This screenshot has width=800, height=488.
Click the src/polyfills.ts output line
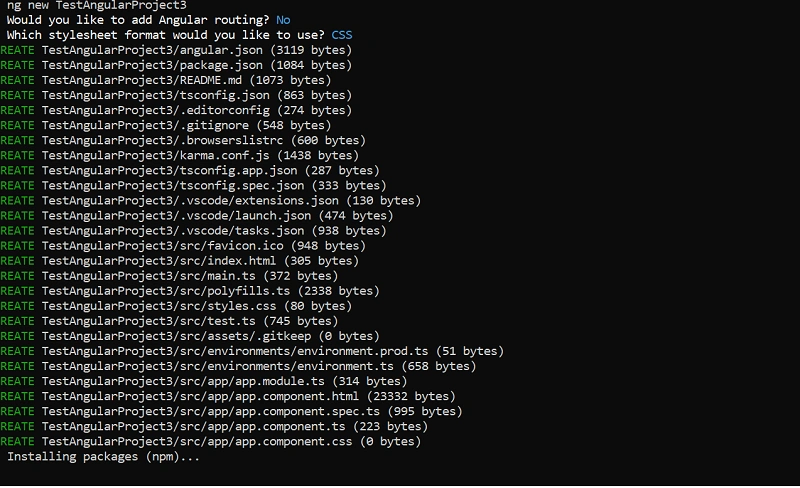click(x=190, y=291)
